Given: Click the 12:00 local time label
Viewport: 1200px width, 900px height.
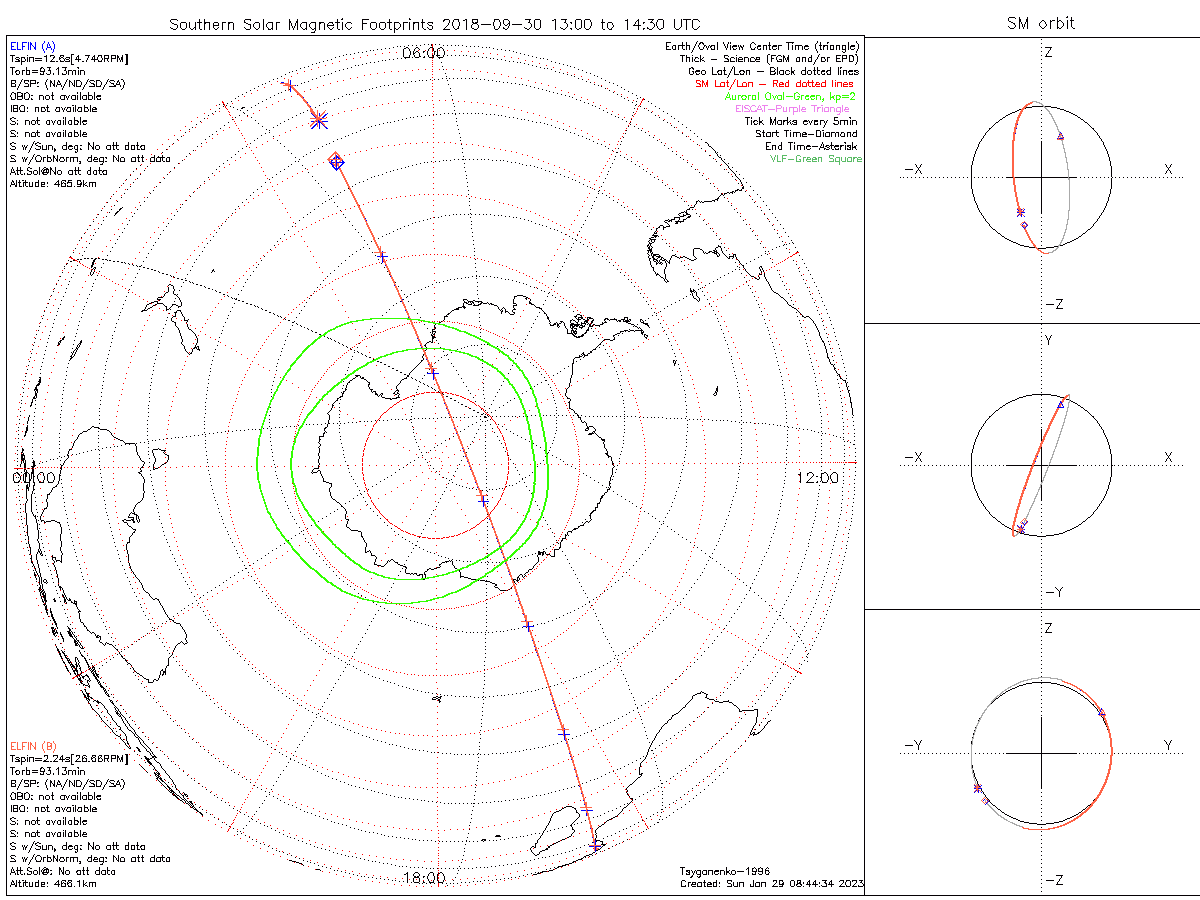Looking at the screenshot, I should tap(818, 478).
